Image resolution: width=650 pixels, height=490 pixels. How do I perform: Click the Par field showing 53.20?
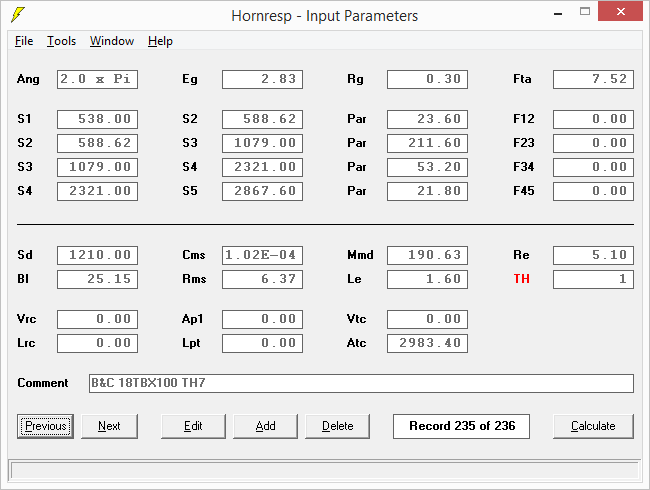pyautogui.click(x=427, y=167)
